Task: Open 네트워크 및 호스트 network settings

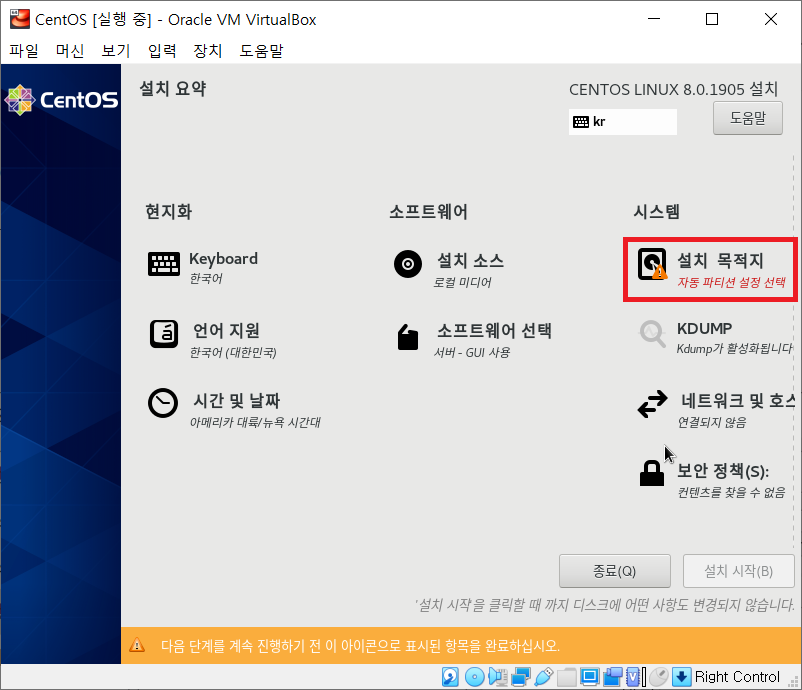Action: coord(717,410)
